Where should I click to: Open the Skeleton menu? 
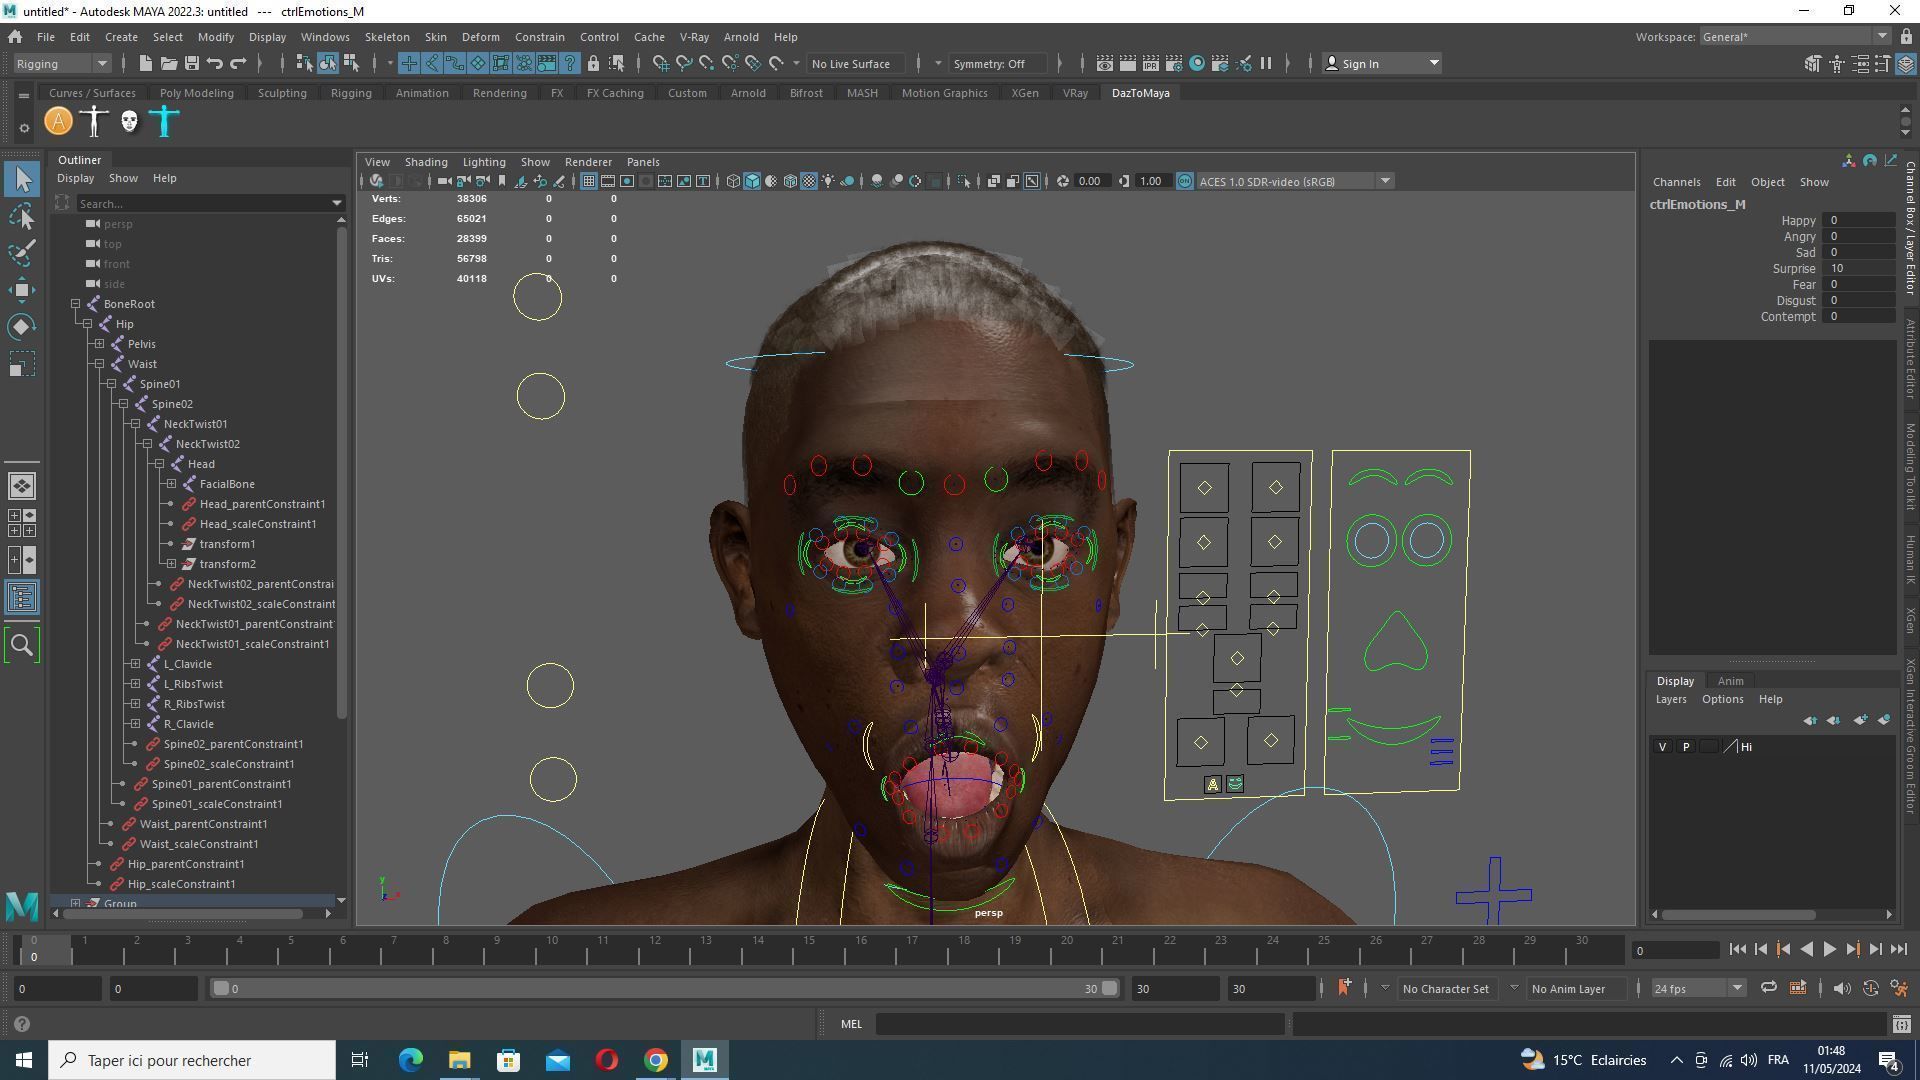(x=387, y=37)
